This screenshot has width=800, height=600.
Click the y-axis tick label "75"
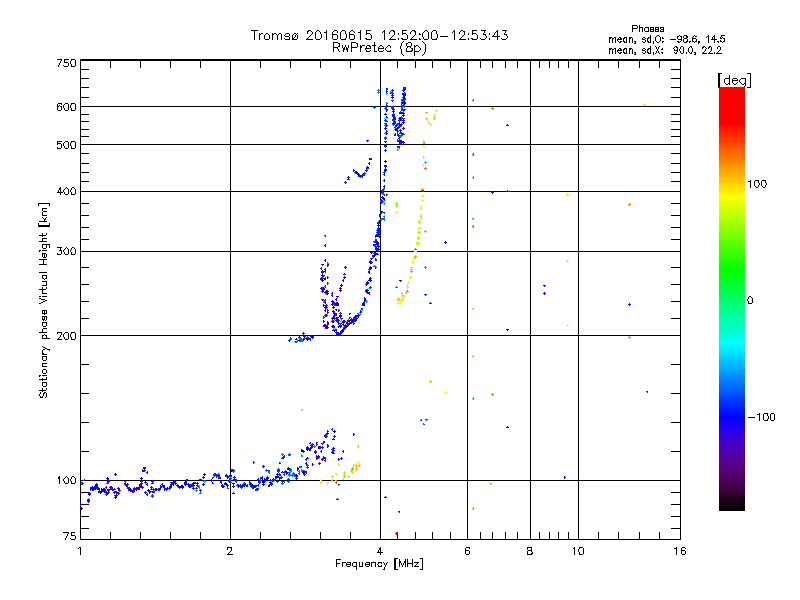(x=70, y=536)
